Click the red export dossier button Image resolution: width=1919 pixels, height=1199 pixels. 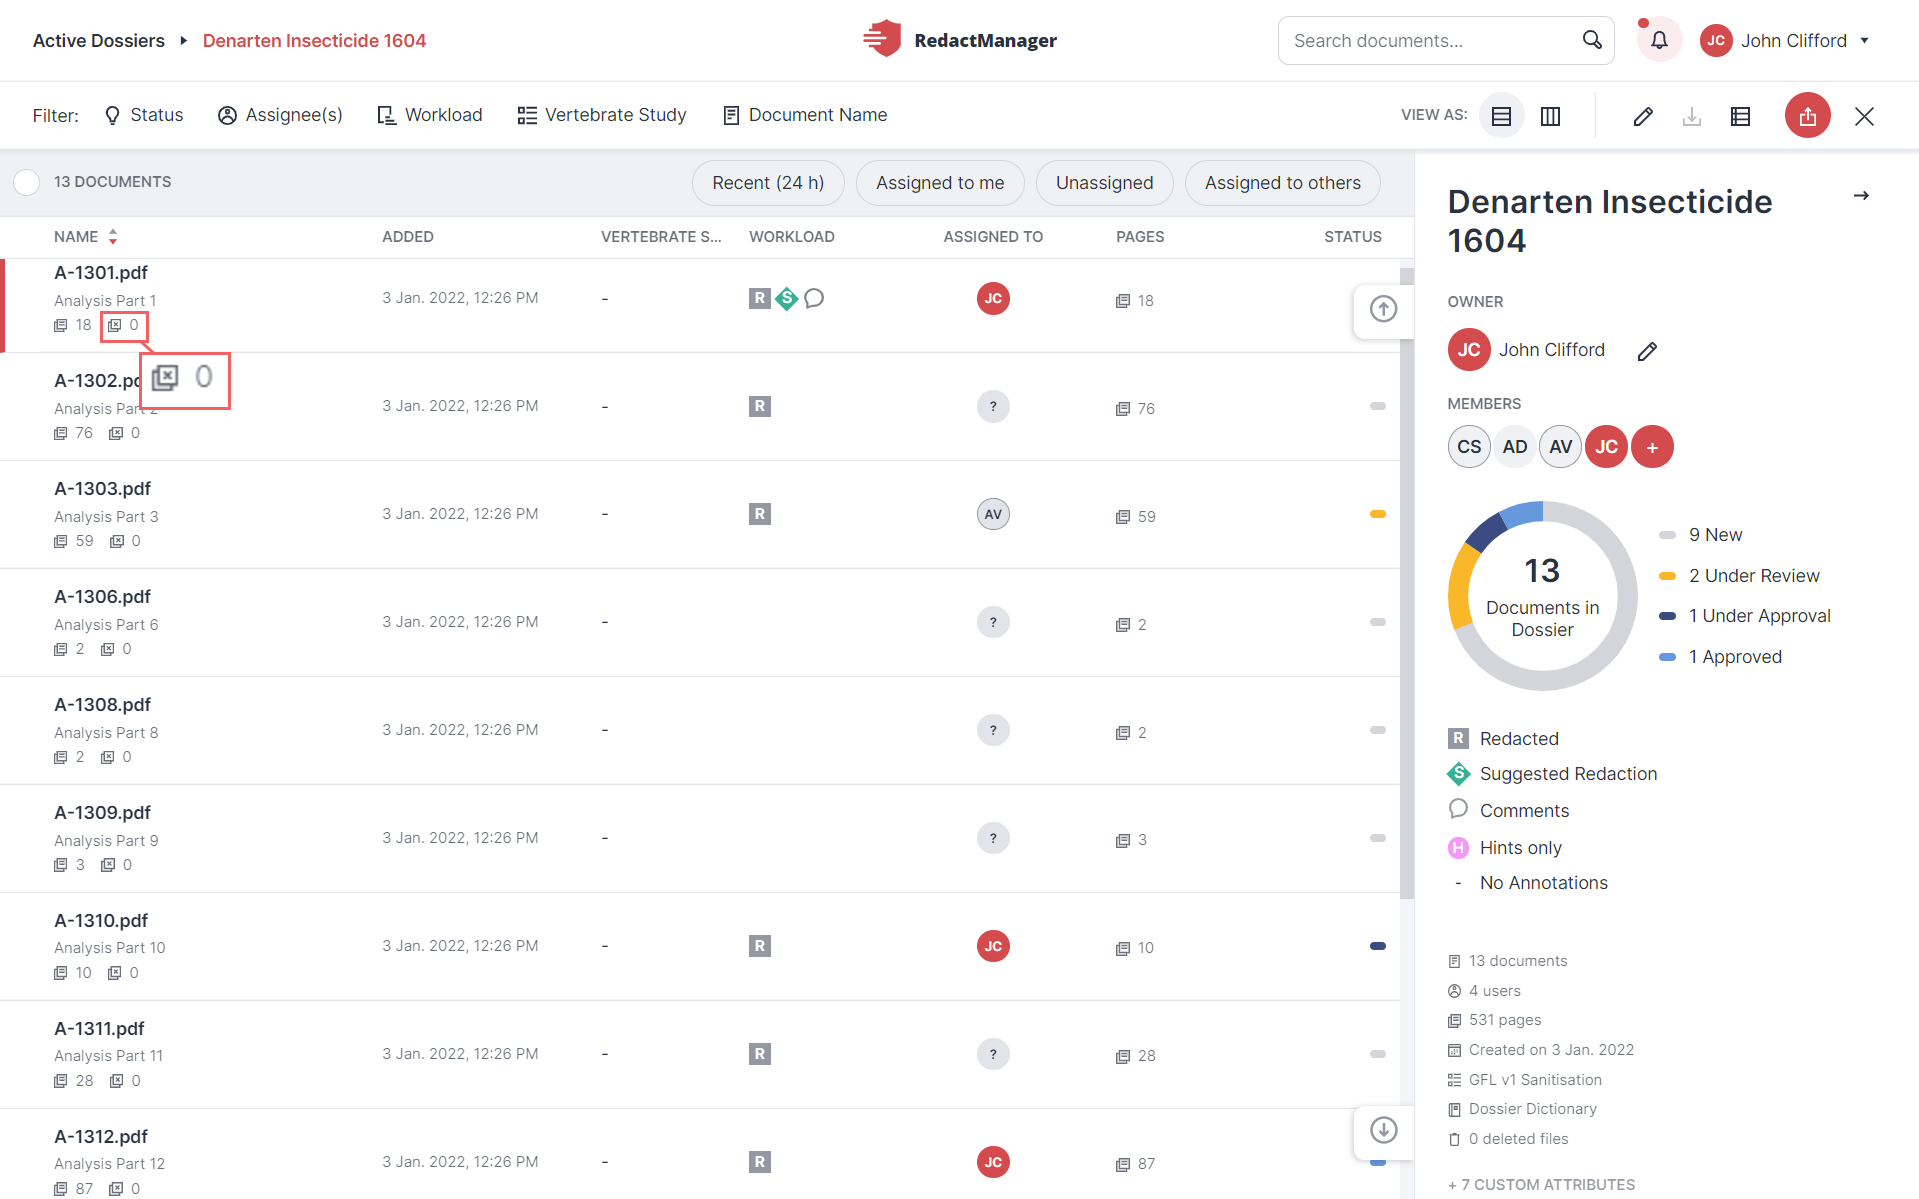click(1807, 116)
